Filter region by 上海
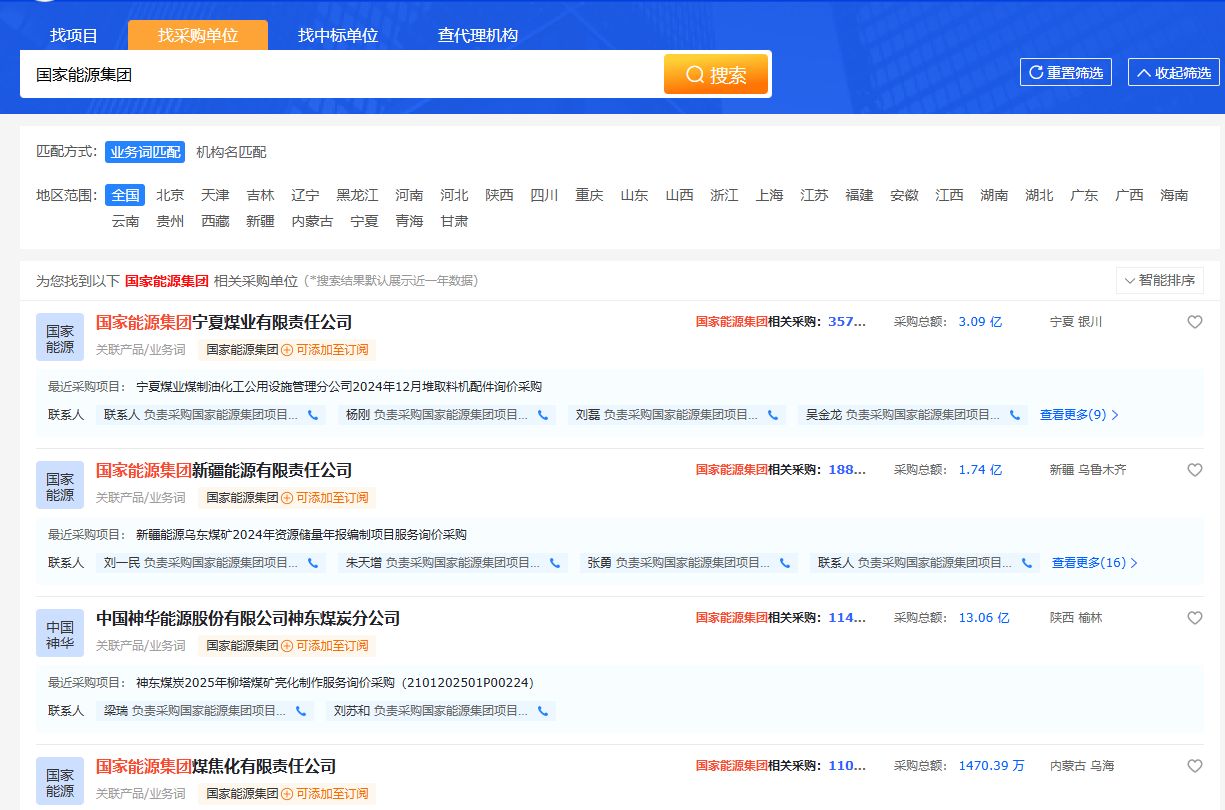 769,195
